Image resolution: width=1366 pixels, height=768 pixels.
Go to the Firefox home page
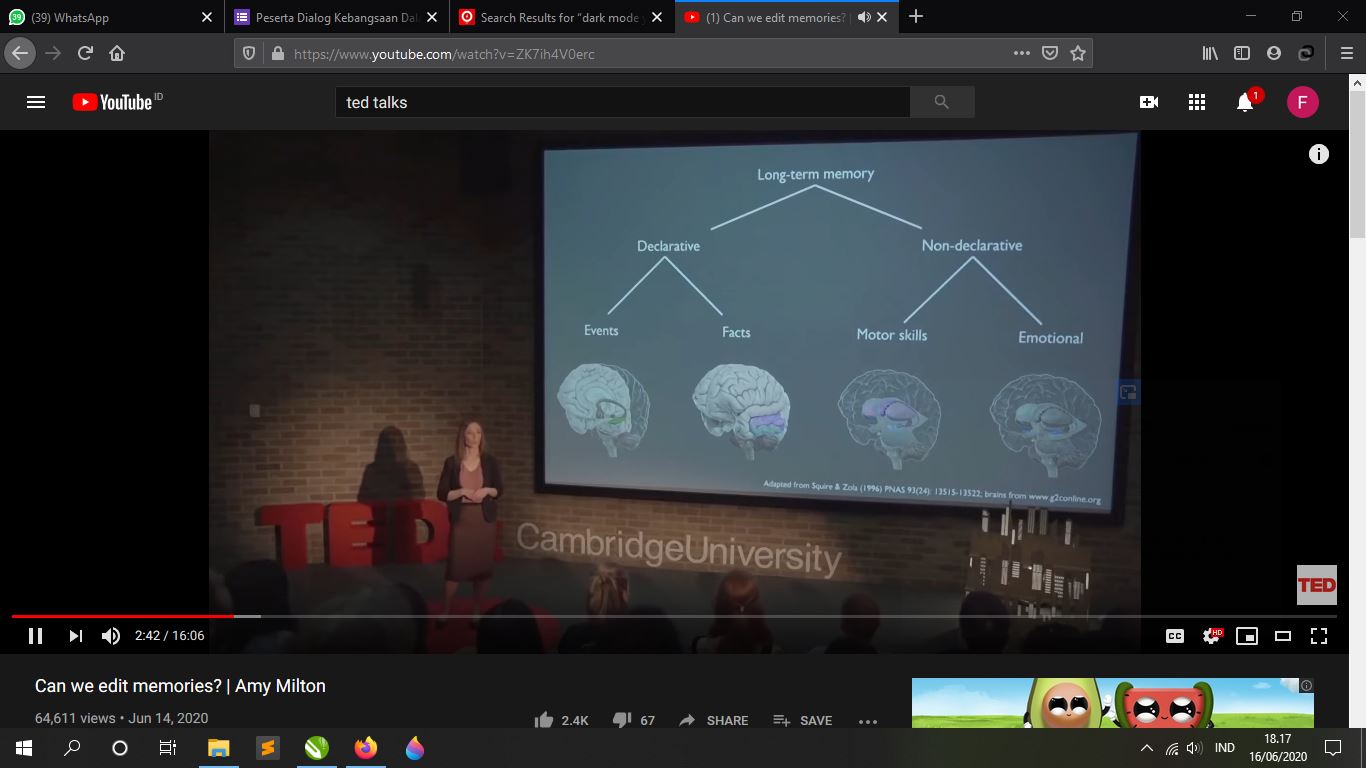point(117,53)
